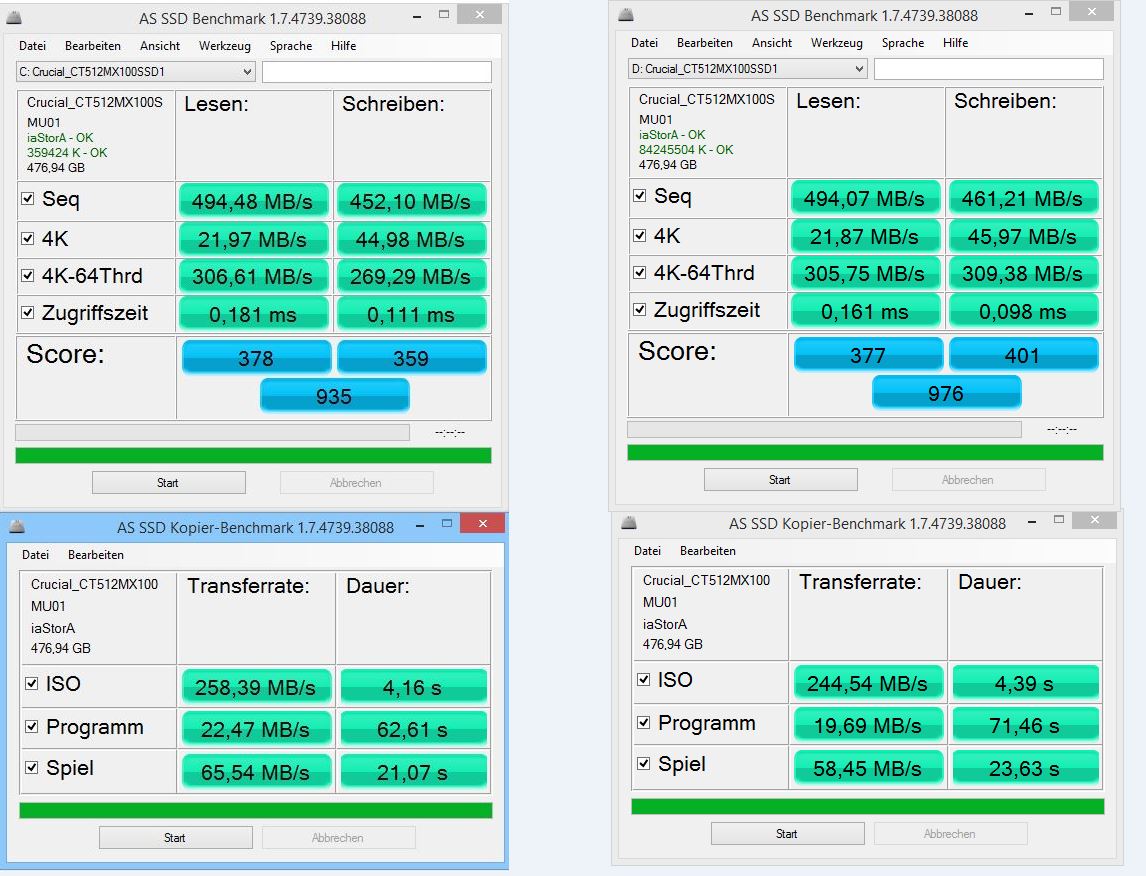This screenshot has width=1146, height=876.
Task: Uncheck 4K test in C: drive window
Action: pos(28,238)
